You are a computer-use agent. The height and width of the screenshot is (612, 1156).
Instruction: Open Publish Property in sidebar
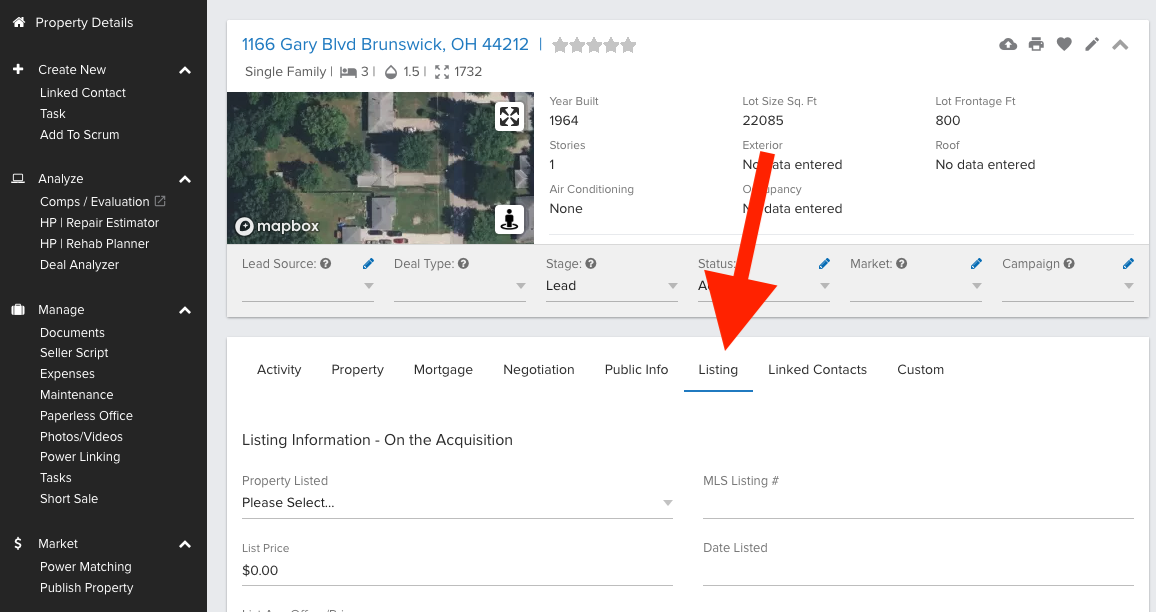click(x=86, y=588)
